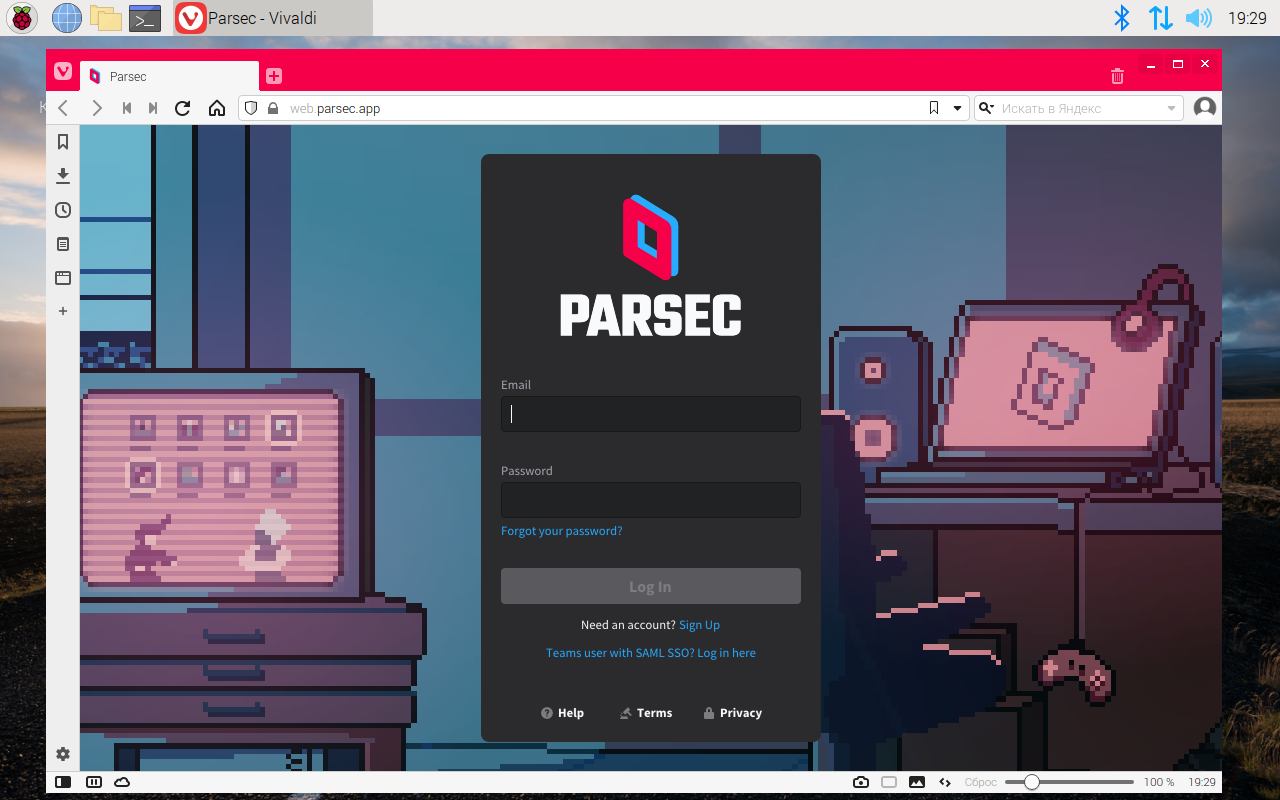Open the Notes panel in sidebar
The image size is (1280, 800).
[63, 244]
